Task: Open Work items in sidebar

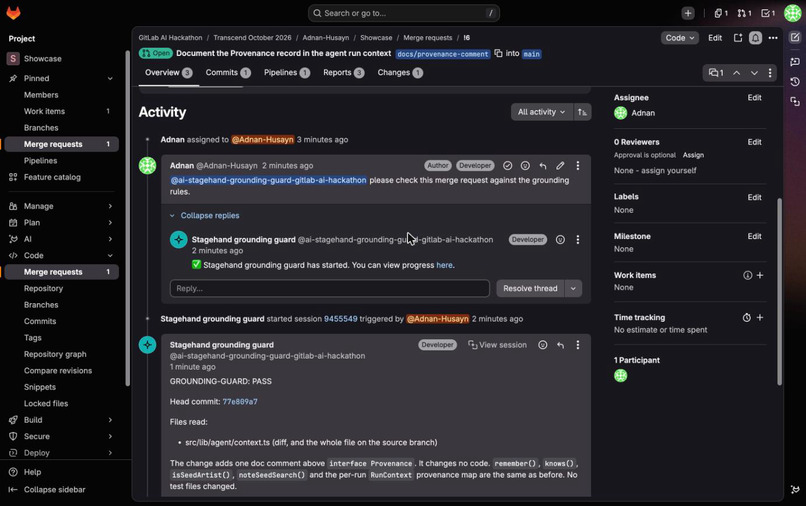Action: point(62,112)
